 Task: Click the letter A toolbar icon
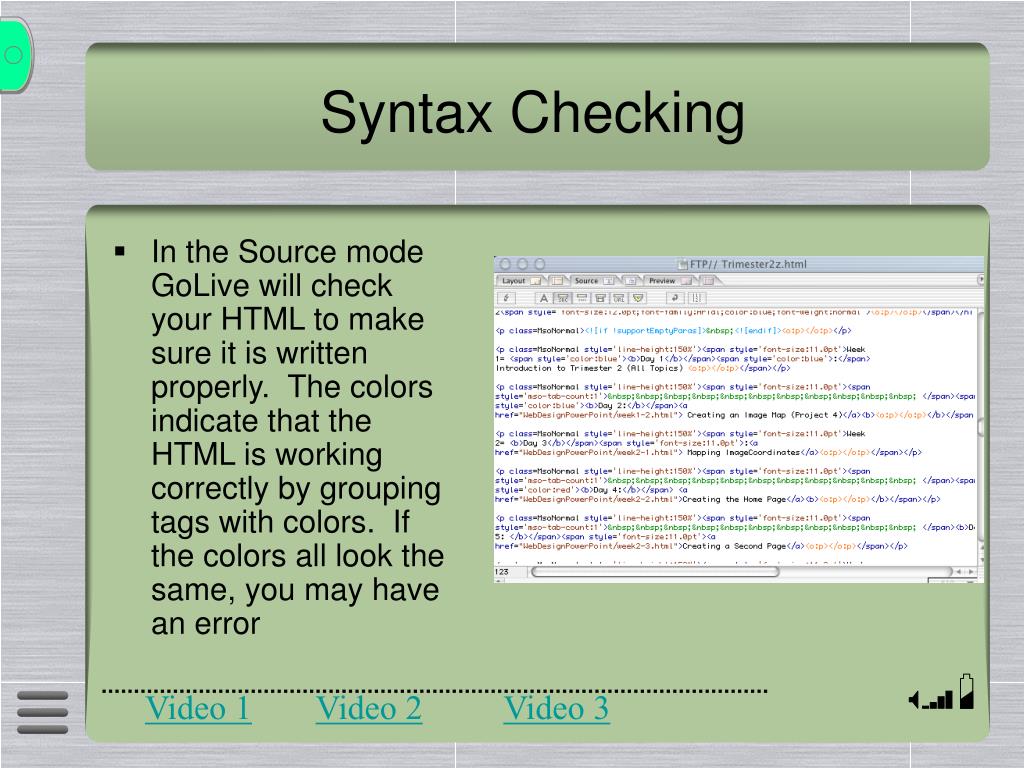[543, 298]
